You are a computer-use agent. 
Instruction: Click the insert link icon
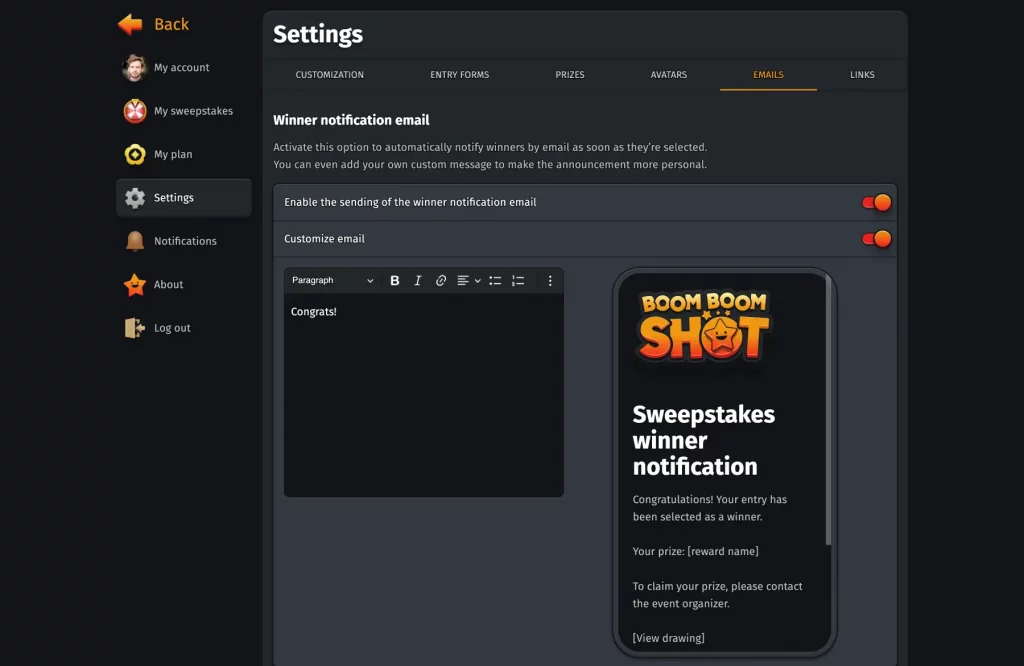(x=441, y=281)
